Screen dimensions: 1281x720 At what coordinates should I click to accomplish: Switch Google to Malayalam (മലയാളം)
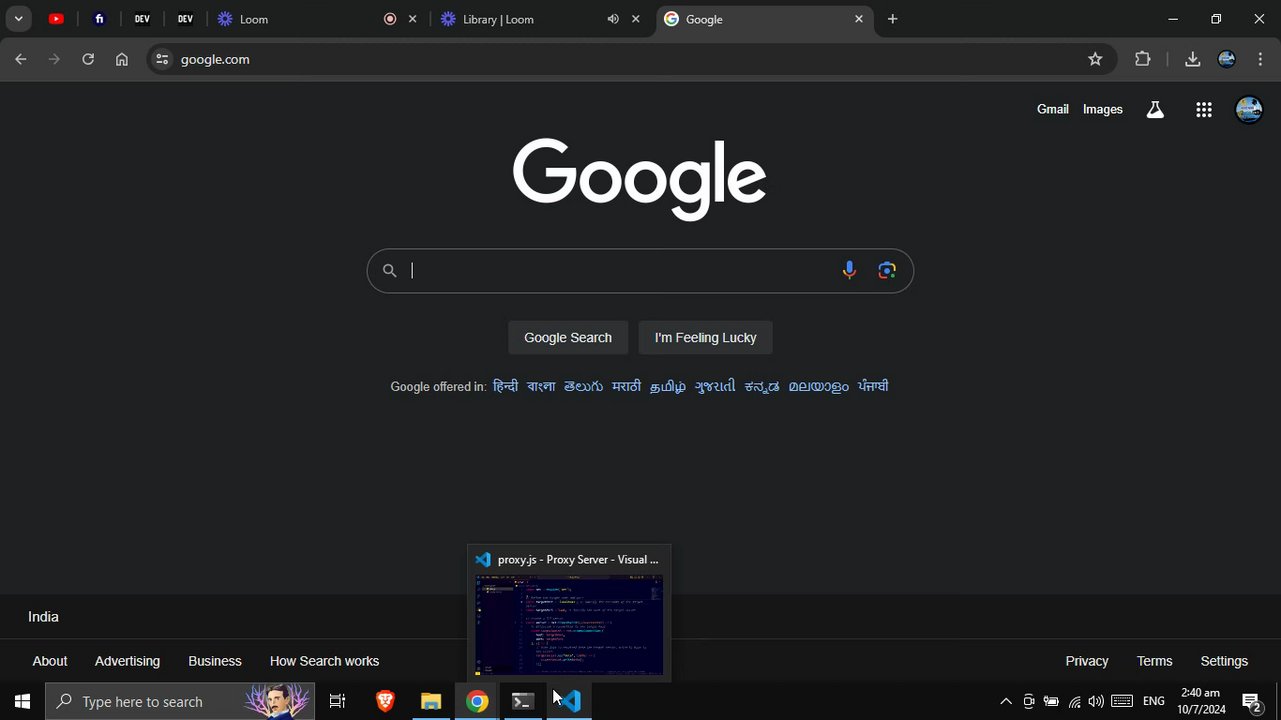[x=818, y=386]
